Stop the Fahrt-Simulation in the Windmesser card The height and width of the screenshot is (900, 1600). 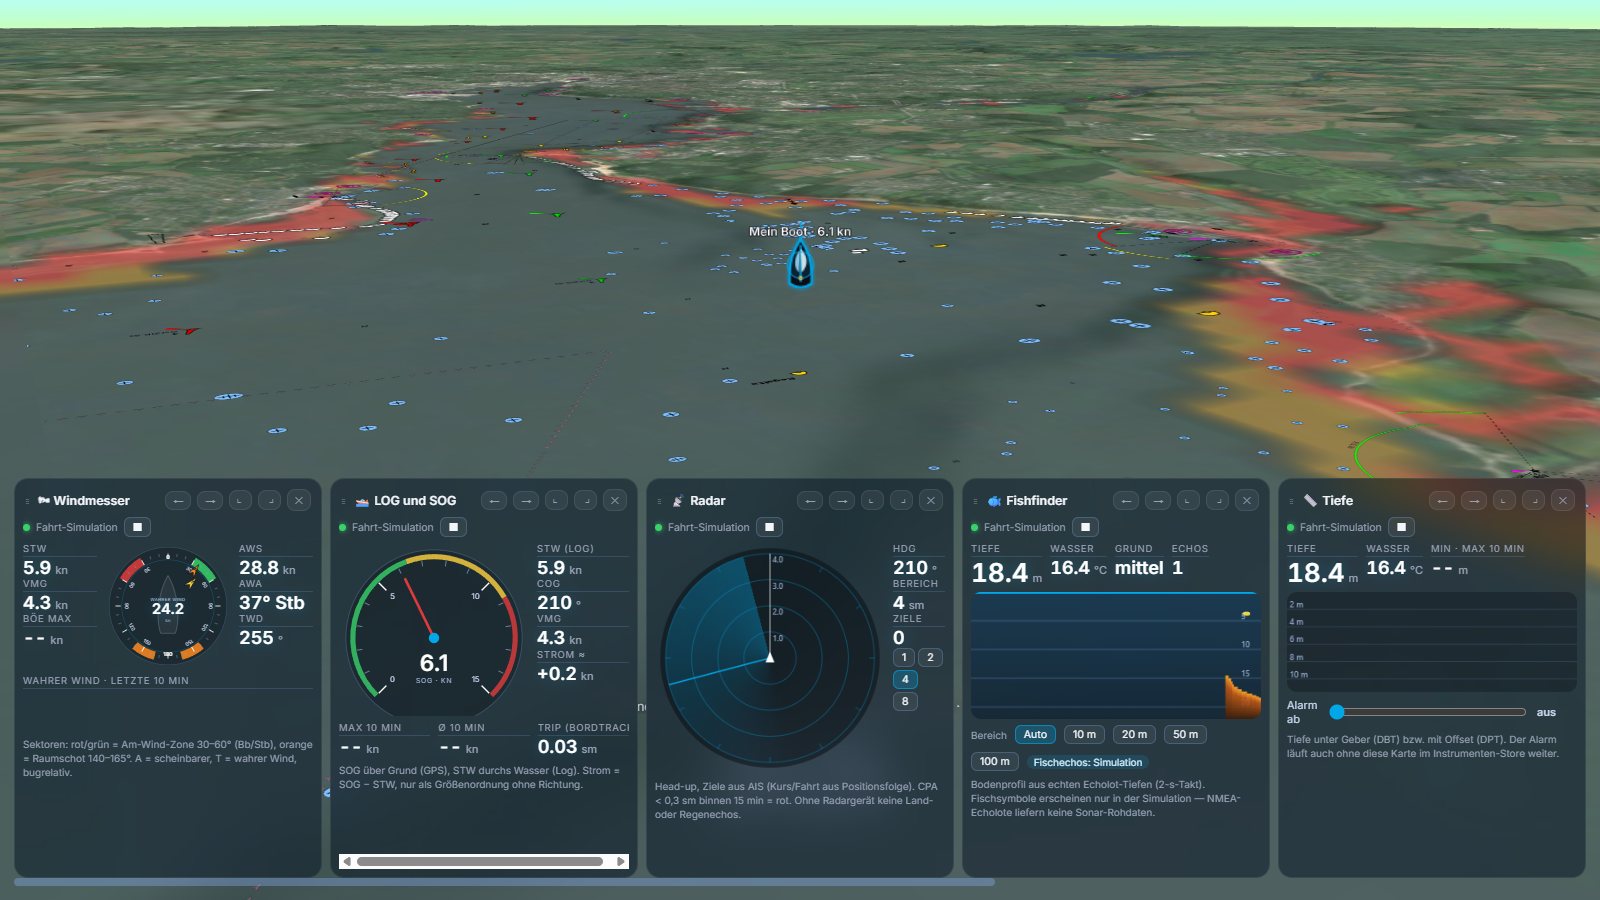click(138, 527)
